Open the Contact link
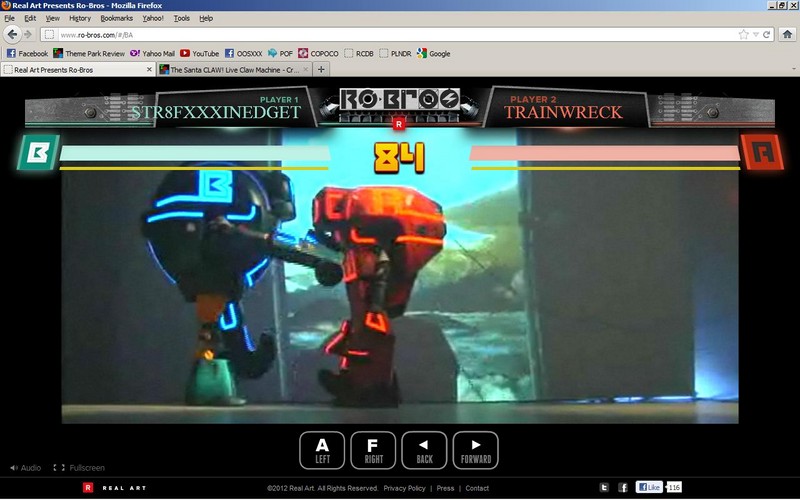This screenshot has width=800, height=500. pyautogui.click(x=477, y=488)
